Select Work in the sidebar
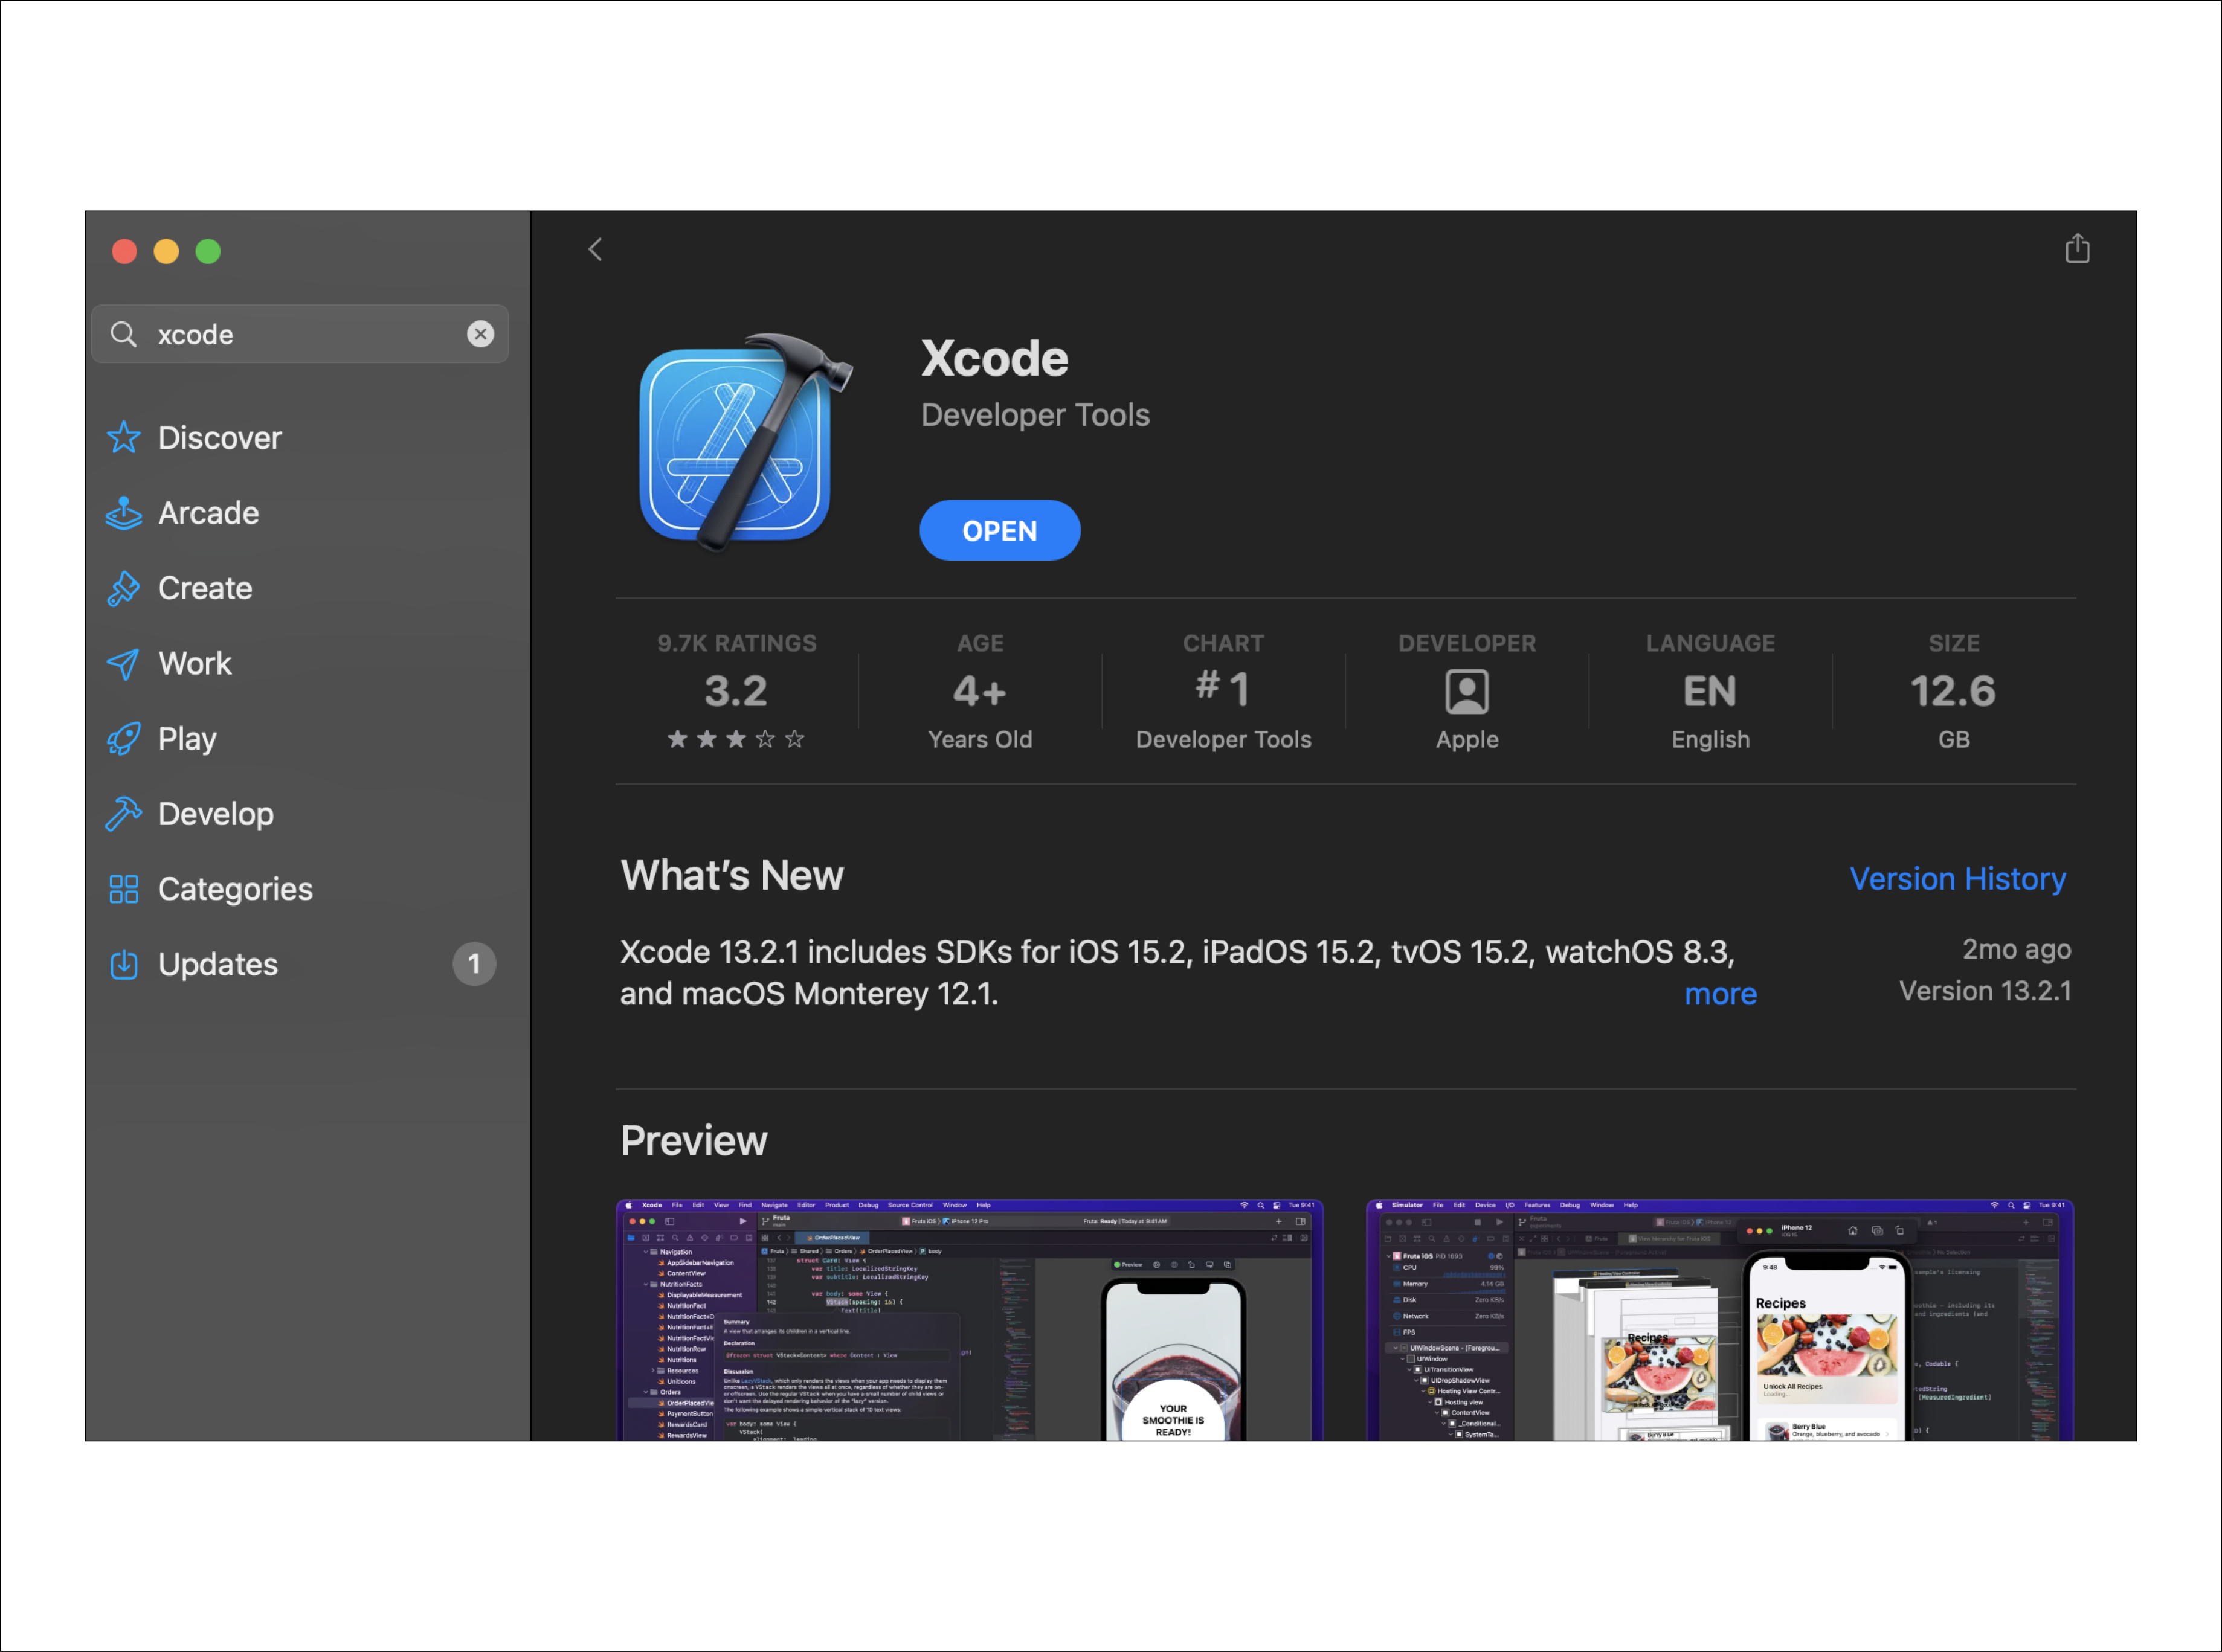 click(x=195, y=663)
